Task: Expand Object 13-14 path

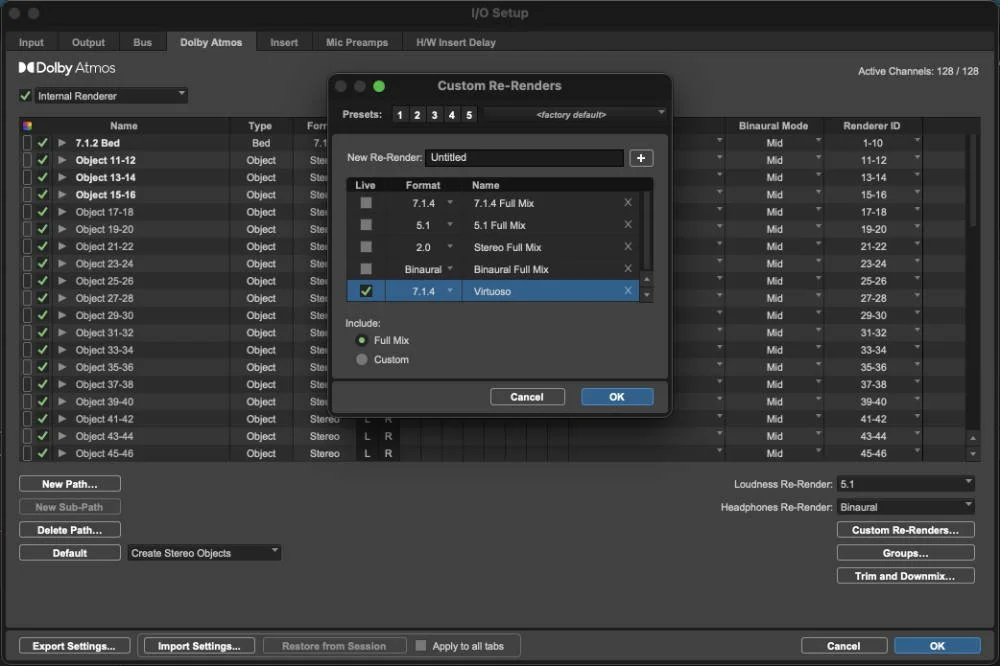Action: click(x=62, y=177)
